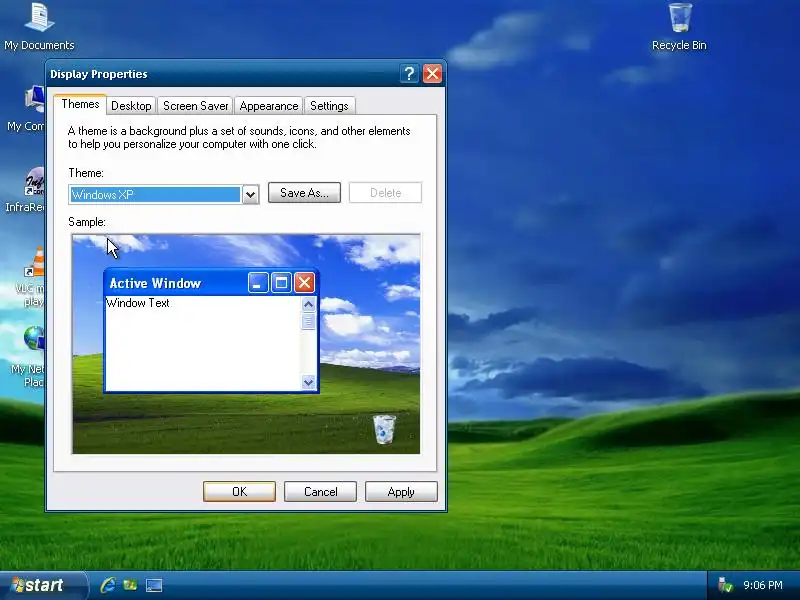This screenshot has height=600, width=800.
Task: Open the Appearance tab
Action: [x=268, y=106]
